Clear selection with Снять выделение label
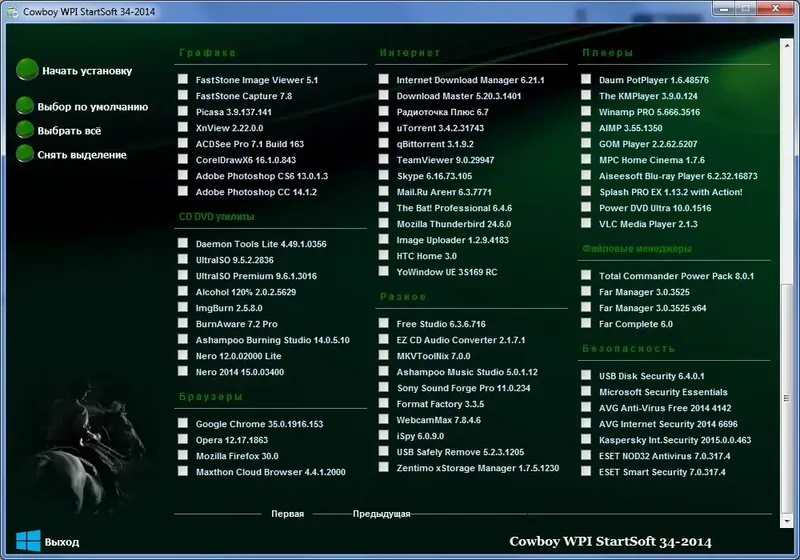 [x=82, y=155]
